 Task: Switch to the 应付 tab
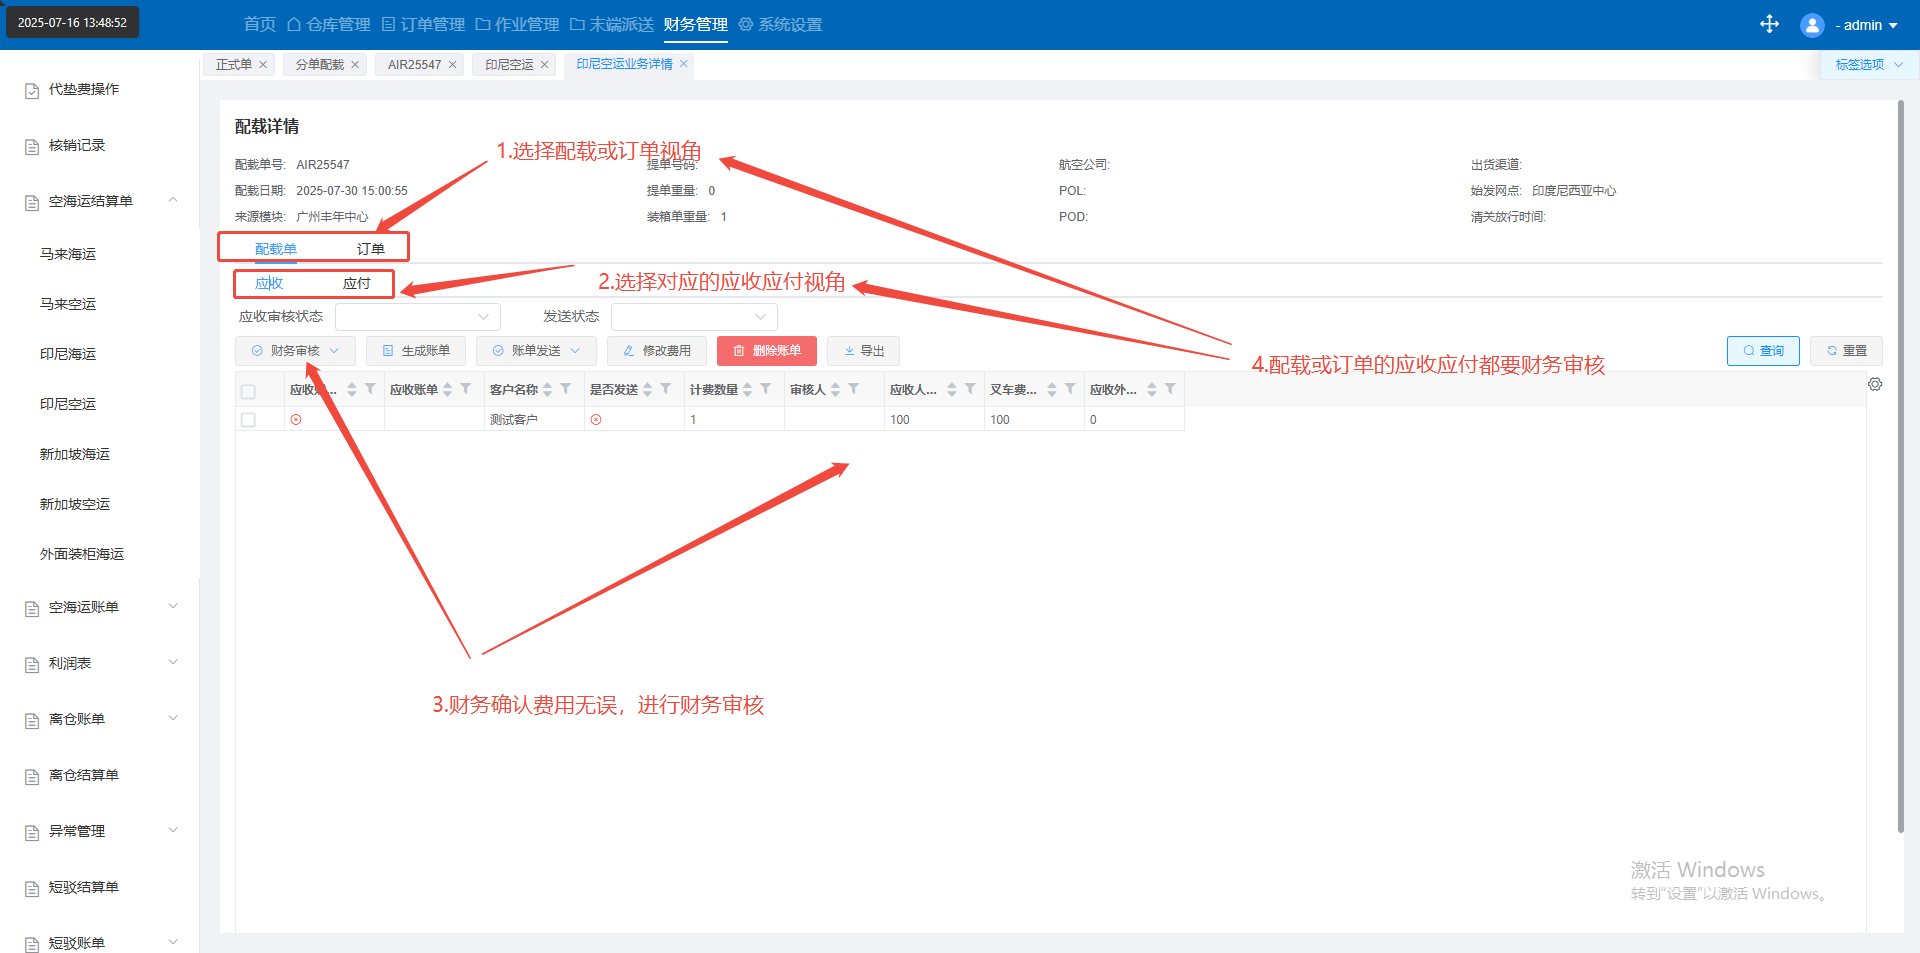[x=356, y=284]
